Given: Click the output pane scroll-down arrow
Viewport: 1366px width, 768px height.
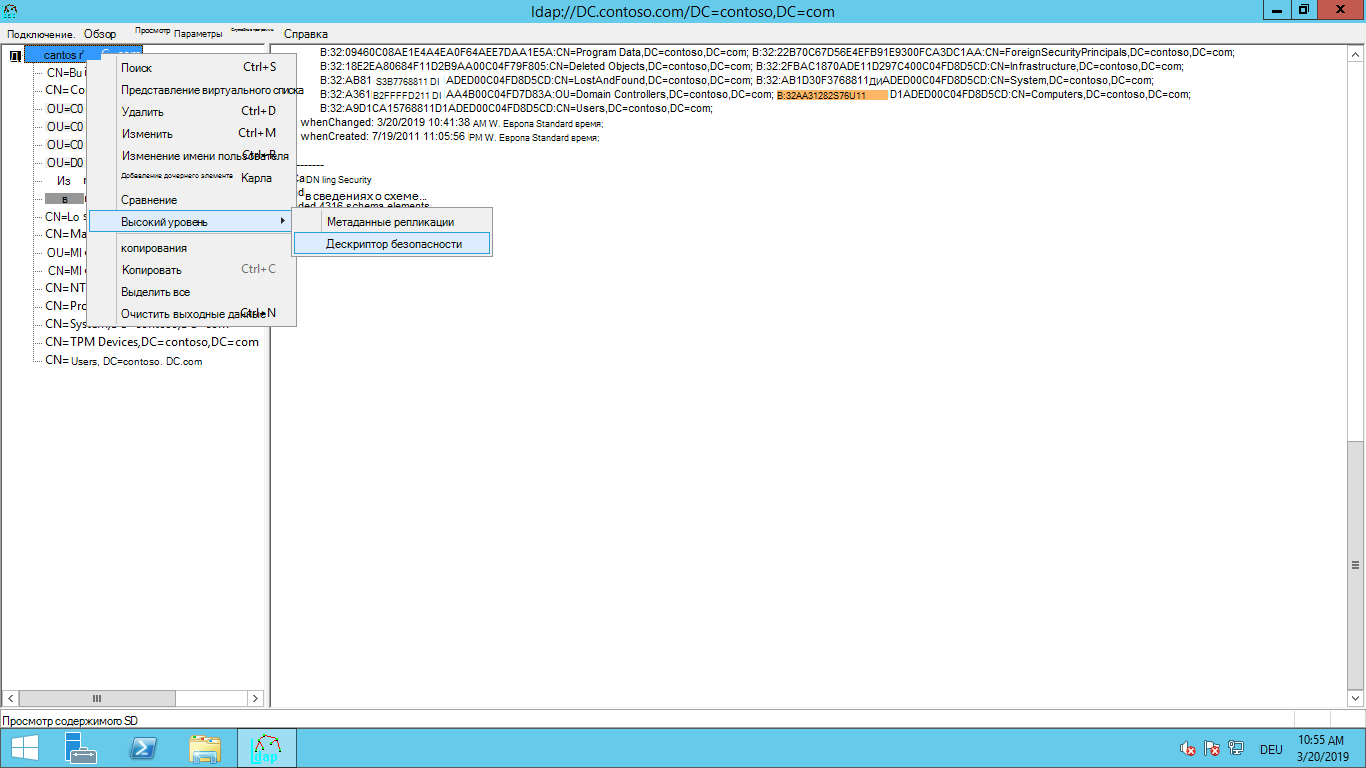Looking at the screenshot, I should [1355, 698].
